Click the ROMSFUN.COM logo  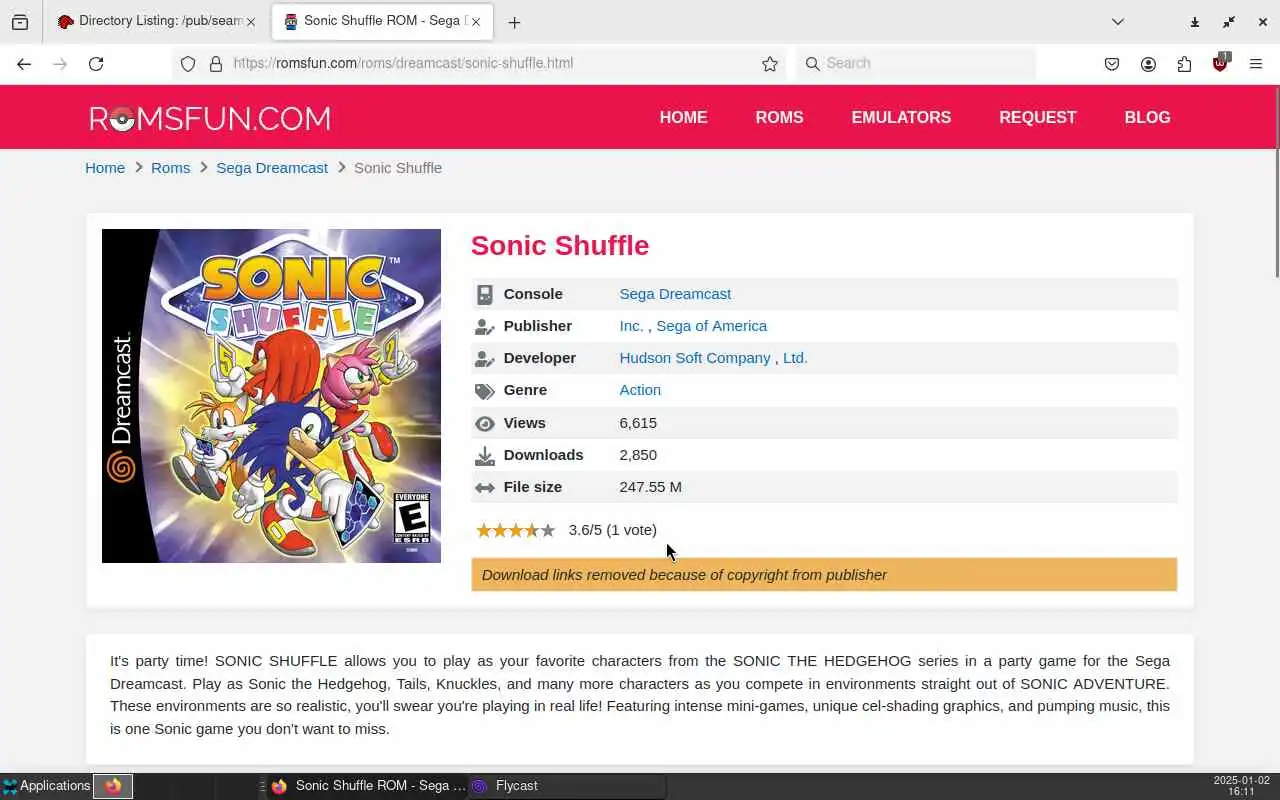pyautogui.click(x=210, y=118)
